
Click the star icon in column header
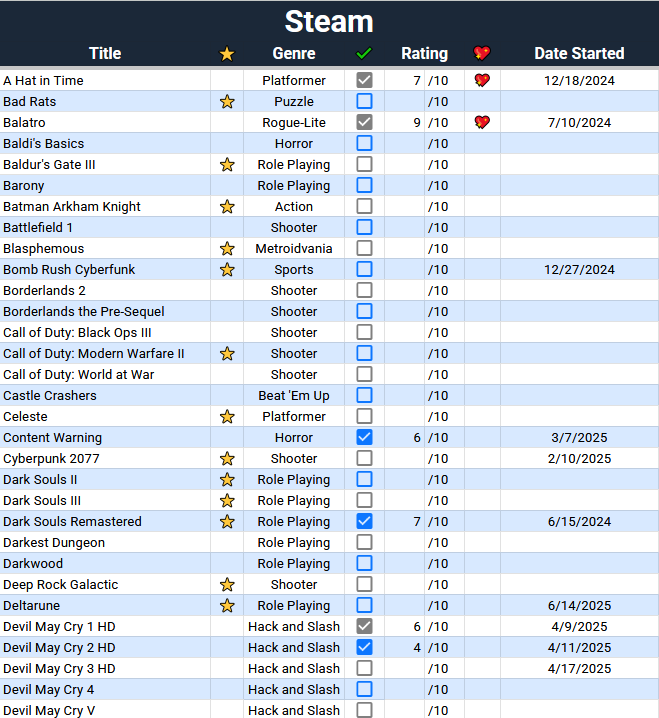[x=227, y=54]
